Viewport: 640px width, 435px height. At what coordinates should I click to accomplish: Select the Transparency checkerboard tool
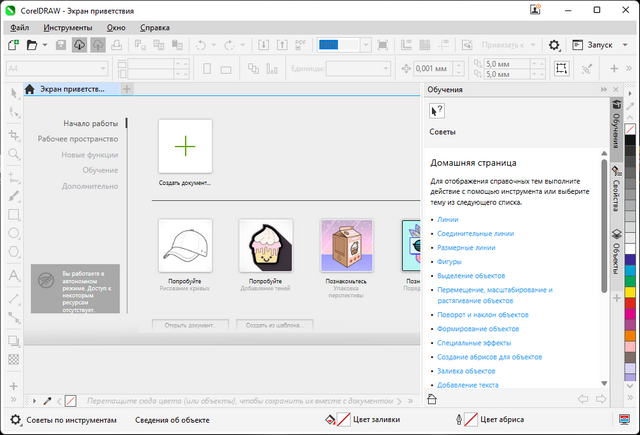click(x=14, y=359)
